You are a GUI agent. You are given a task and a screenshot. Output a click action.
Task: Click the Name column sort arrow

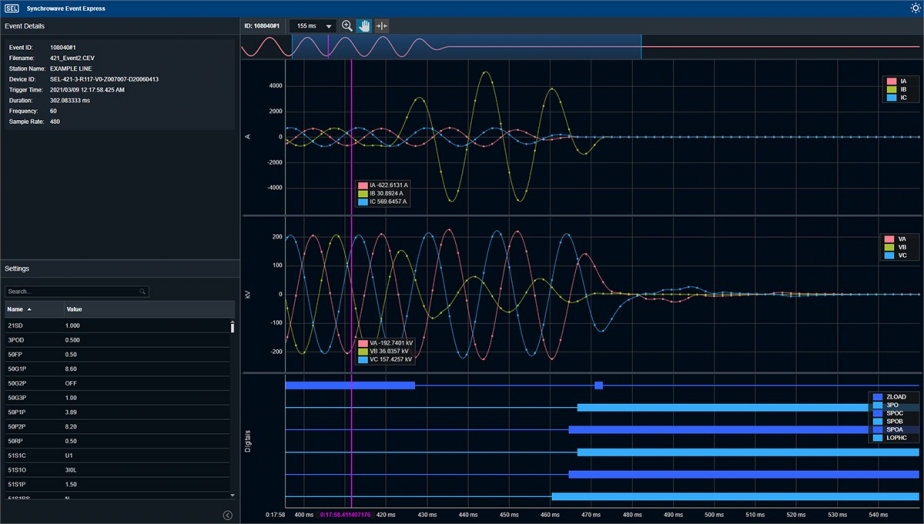pyautogui.click(x=29, y=310)
